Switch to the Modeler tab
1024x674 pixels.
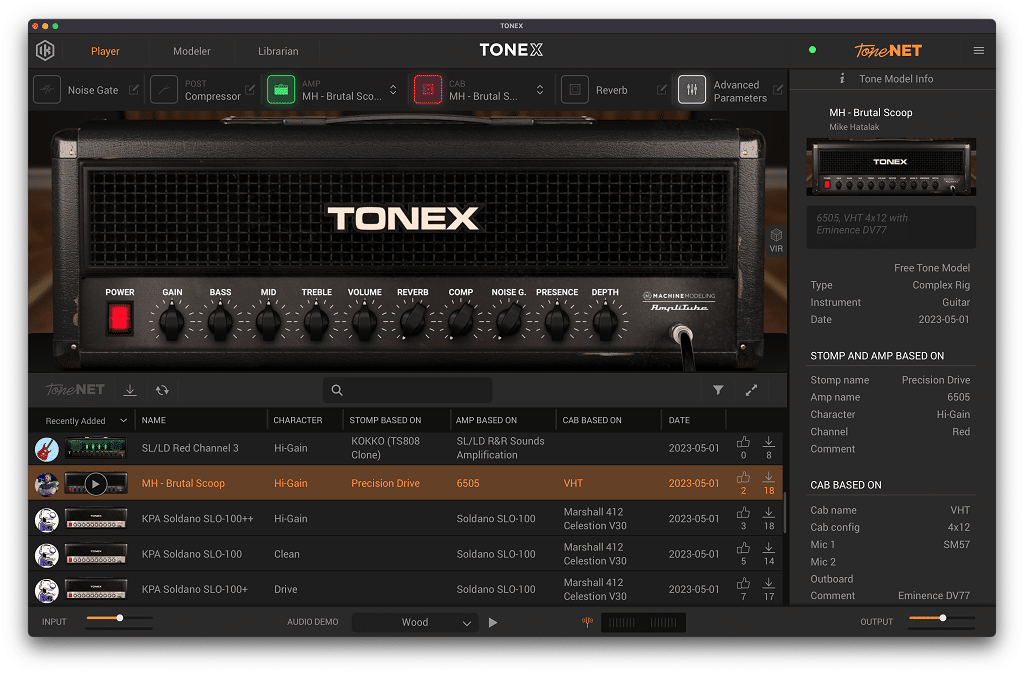click(x=191, y=51)
